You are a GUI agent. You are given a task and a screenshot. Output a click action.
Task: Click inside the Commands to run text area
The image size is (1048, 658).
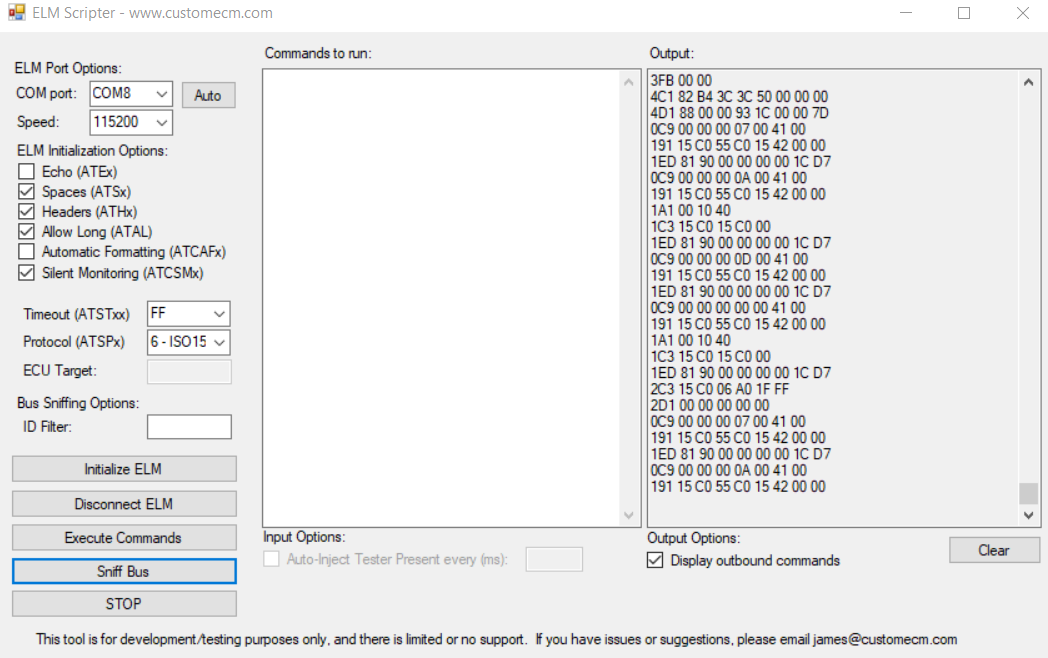[442, 298]
